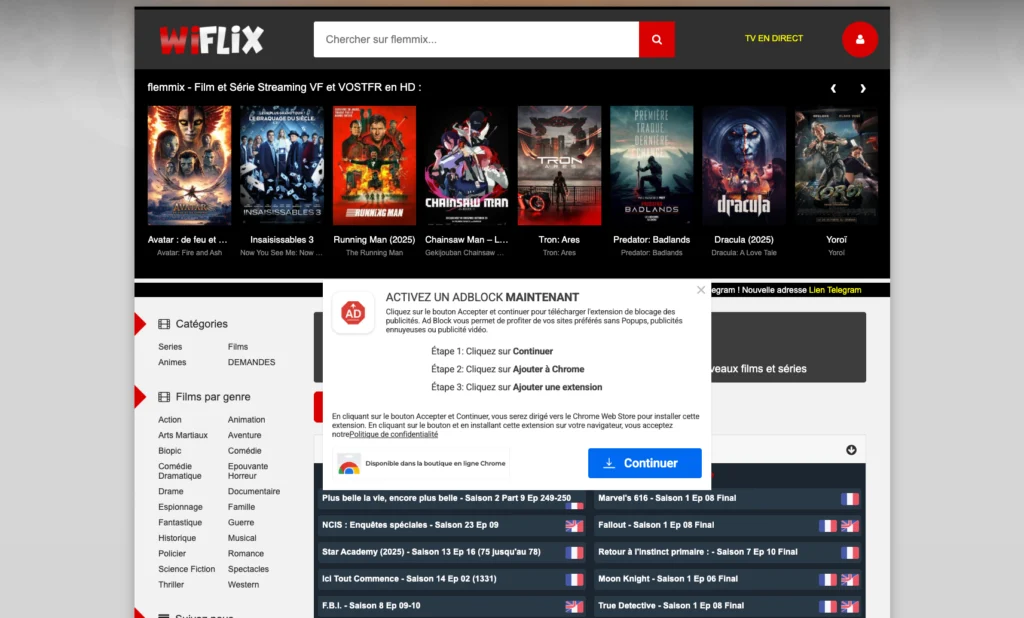Open the Insaisissables 3 poster
The width and height of the screenshot is (1024, 618).
pos(281,165)
